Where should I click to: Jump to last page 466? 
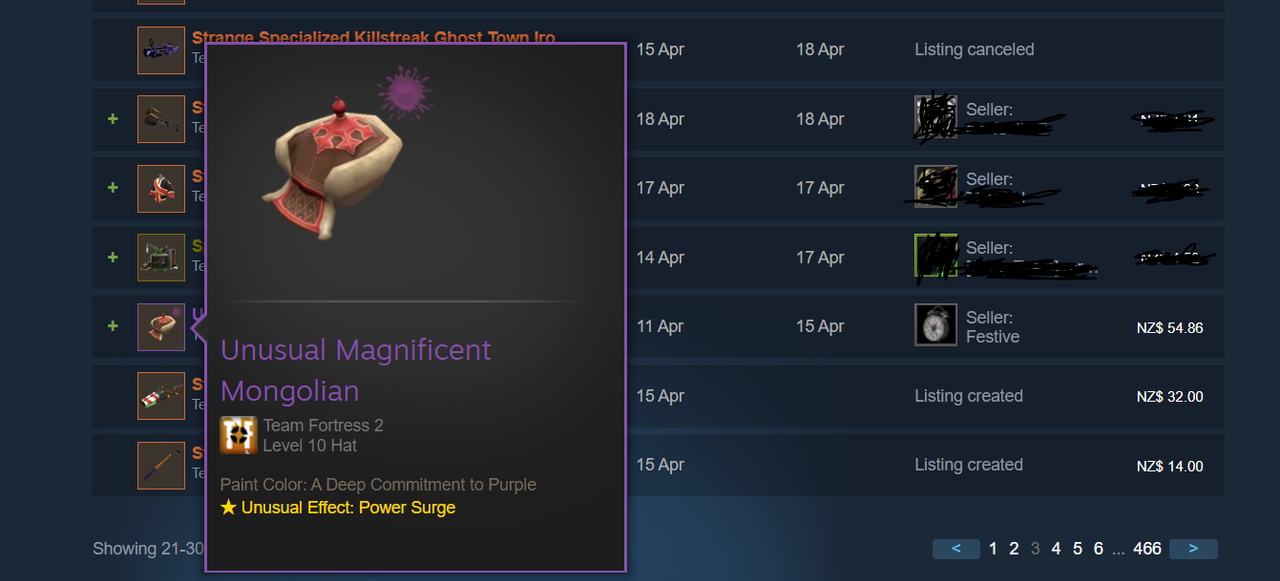point(1147,548)
